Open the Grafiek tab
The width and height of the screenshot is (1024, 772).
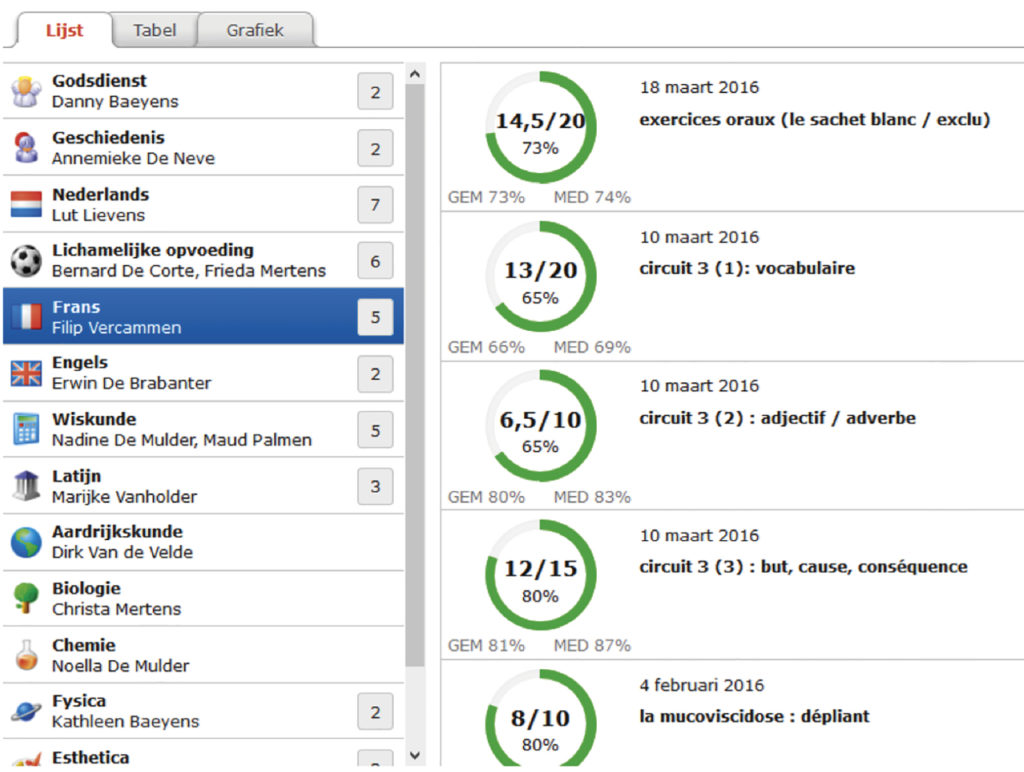(x=255, y=30)
